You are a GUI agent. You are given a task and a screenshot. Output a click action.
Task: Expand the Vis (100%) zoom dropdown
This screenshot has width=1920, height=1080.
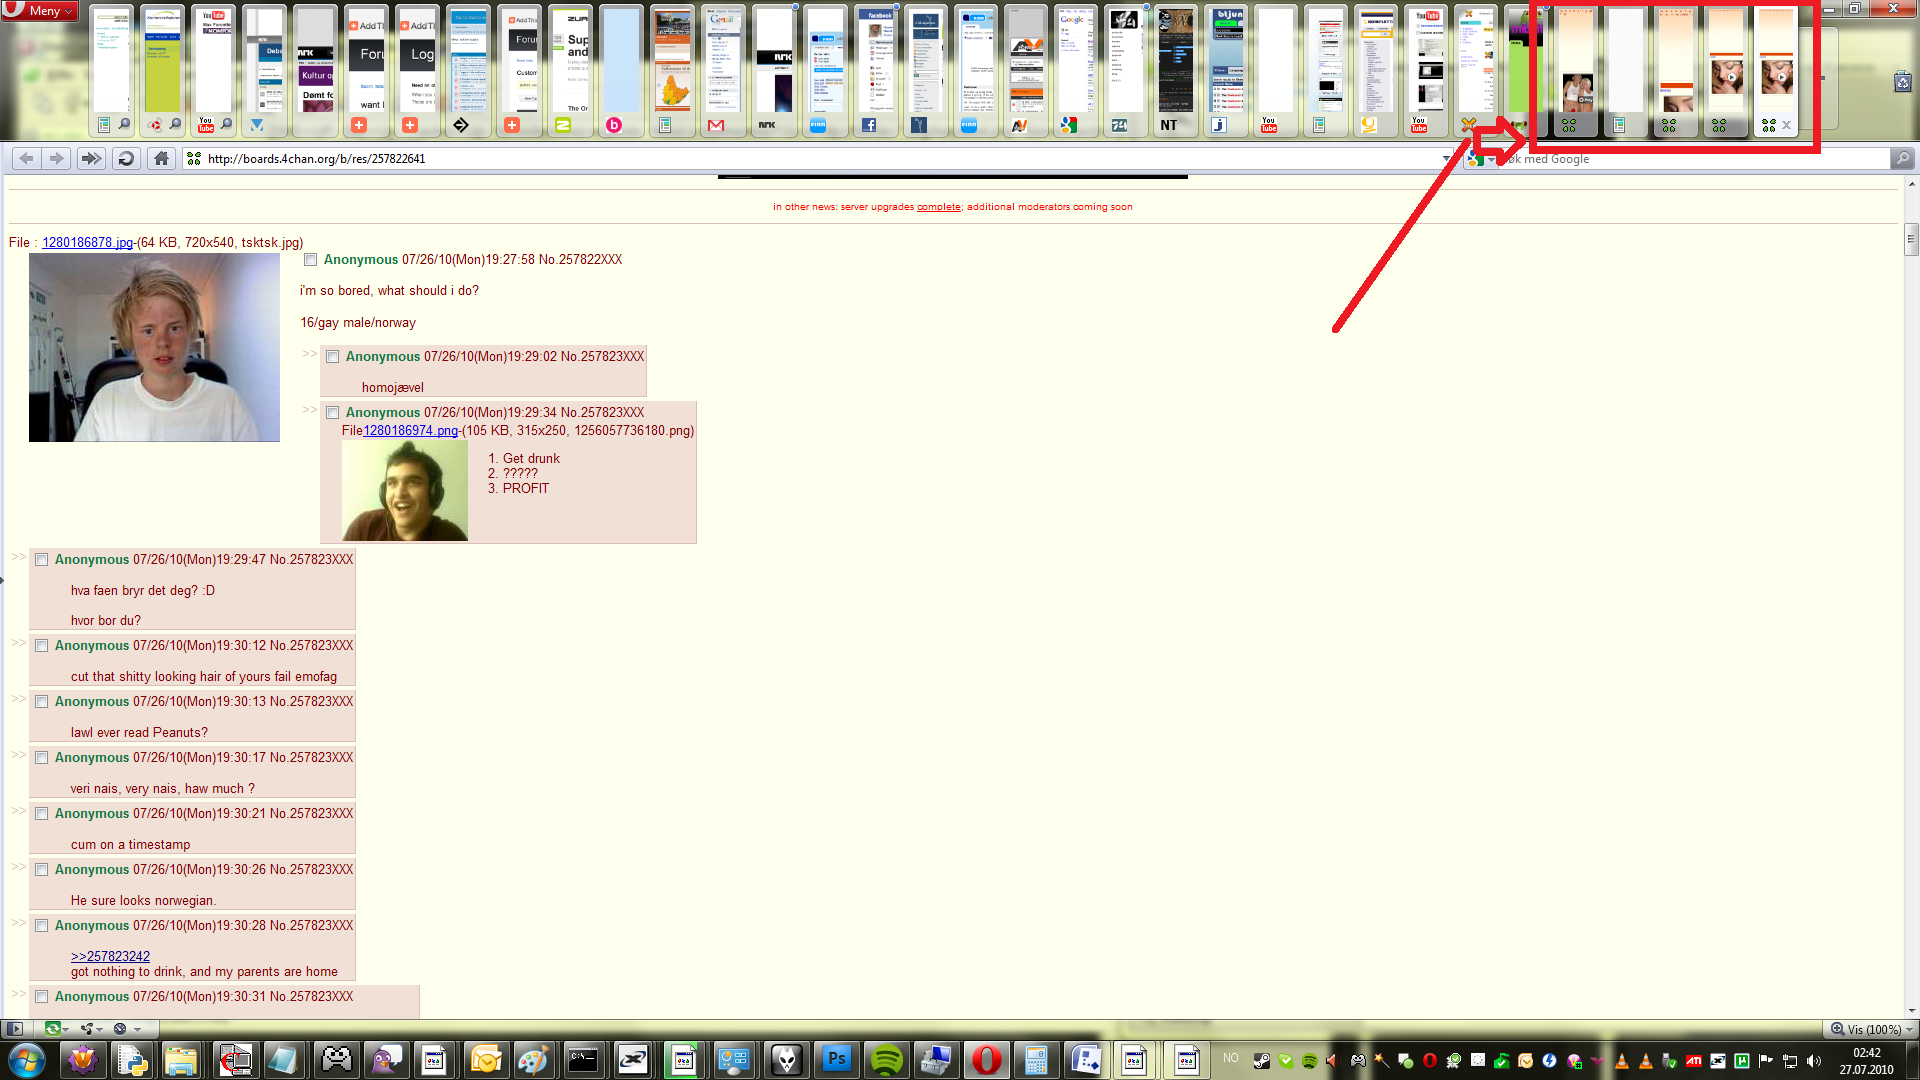click(1909, 1029)
